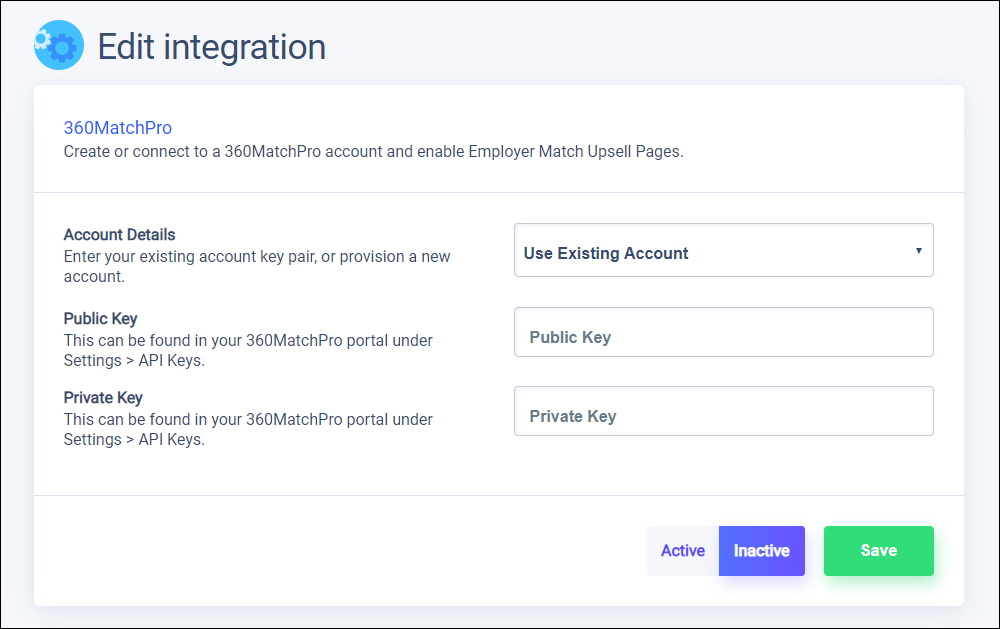Switch the integration status to Inactive
The width and height of the screenshot is (1000, 629).
[761, 551]
